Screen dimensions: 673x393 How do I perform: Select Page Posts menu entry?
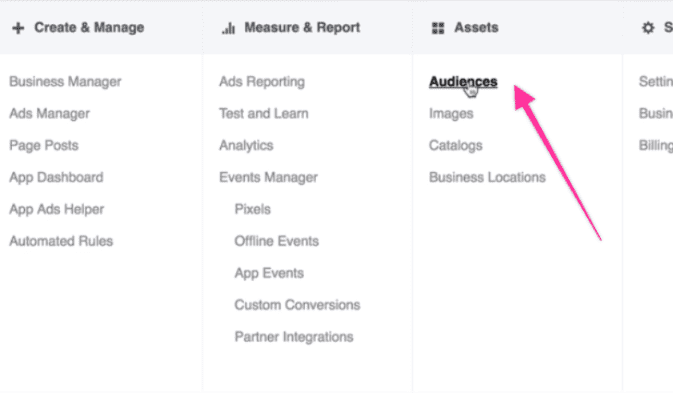click(x=44, y=145)
